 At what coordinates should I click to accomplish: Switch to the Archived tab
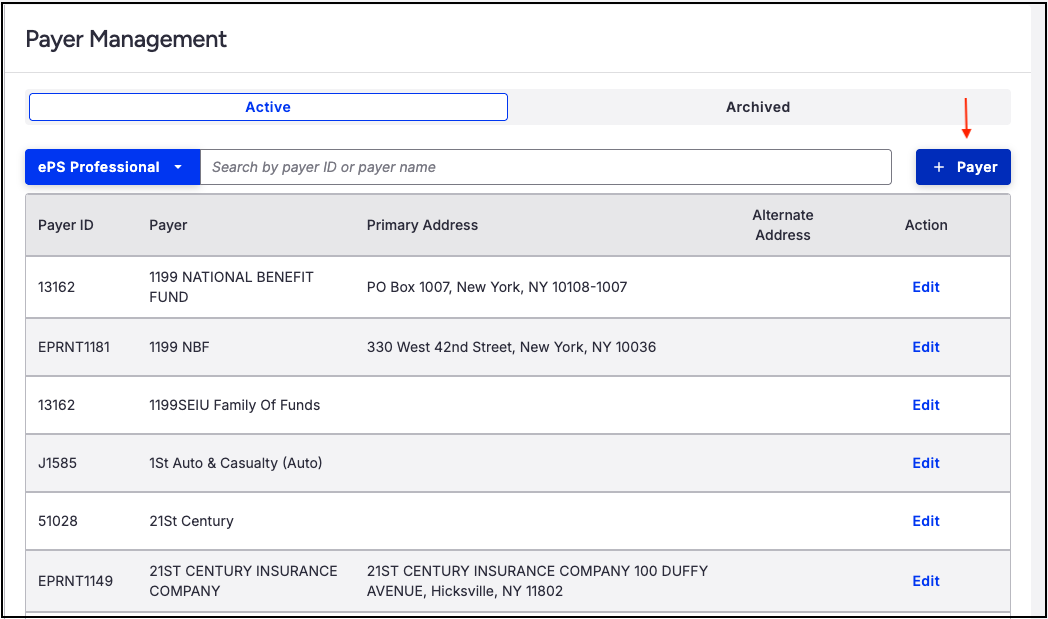(758, 107)
